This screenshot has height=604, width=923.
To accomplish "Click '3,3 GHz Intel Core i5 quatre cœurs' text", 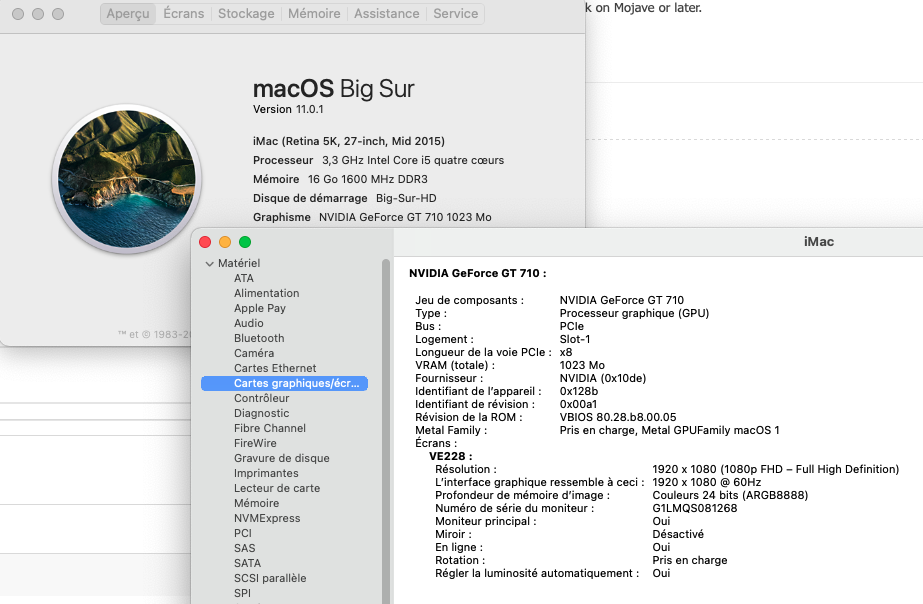I will (x=413, y=160).
